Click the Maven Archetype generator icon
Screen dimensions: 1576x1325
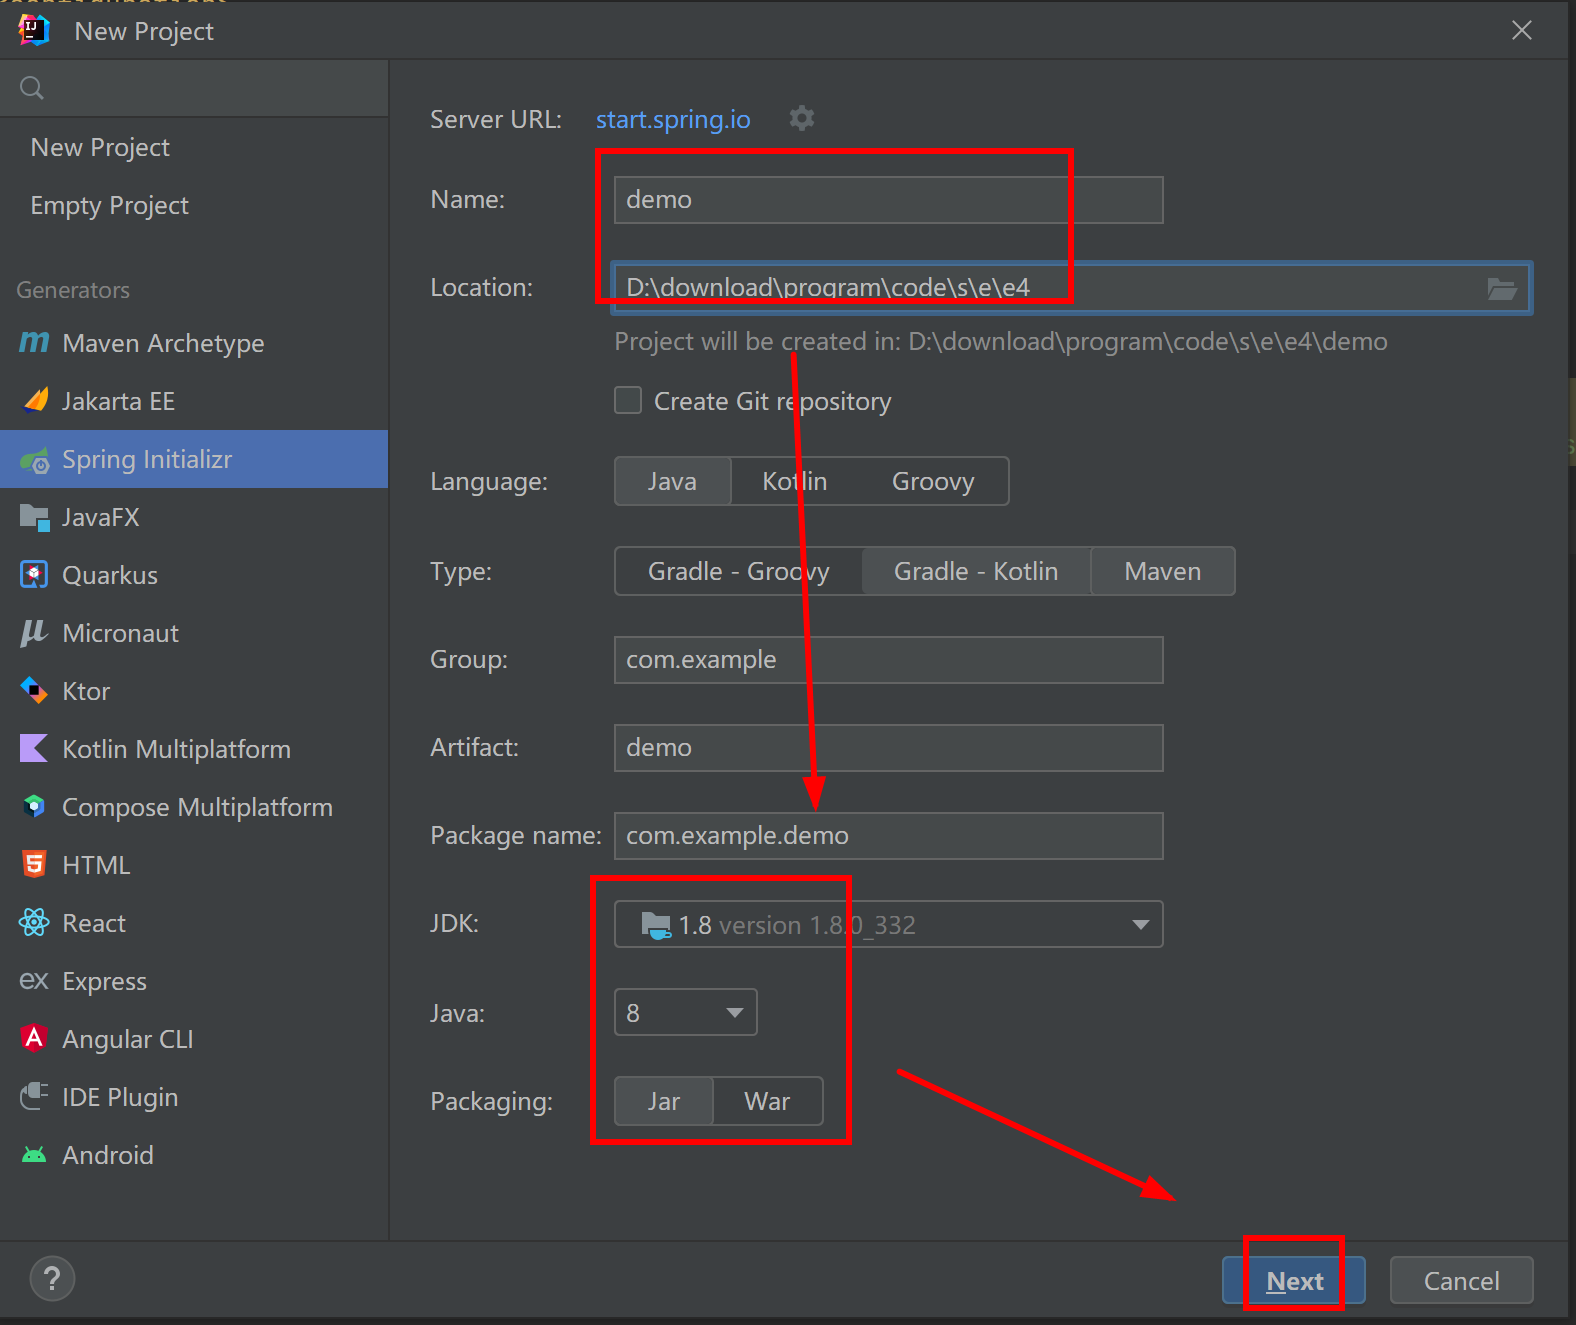click(34, 343)
